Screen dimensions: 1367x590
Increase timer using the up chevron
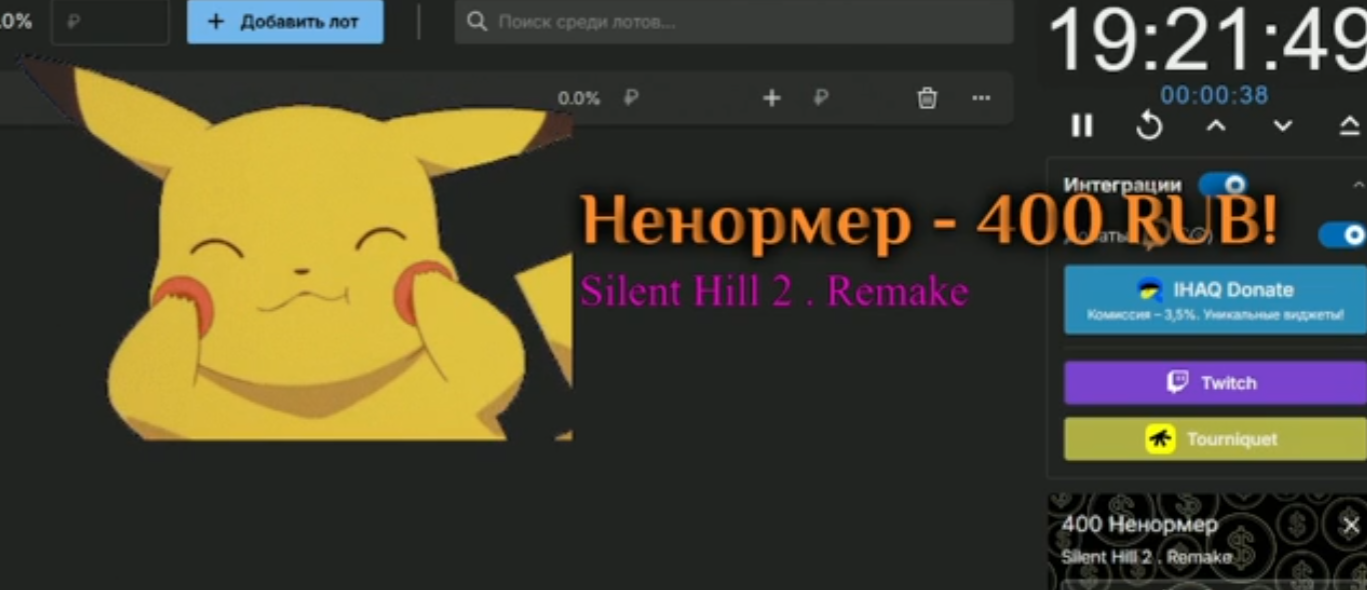(1215, 125)
